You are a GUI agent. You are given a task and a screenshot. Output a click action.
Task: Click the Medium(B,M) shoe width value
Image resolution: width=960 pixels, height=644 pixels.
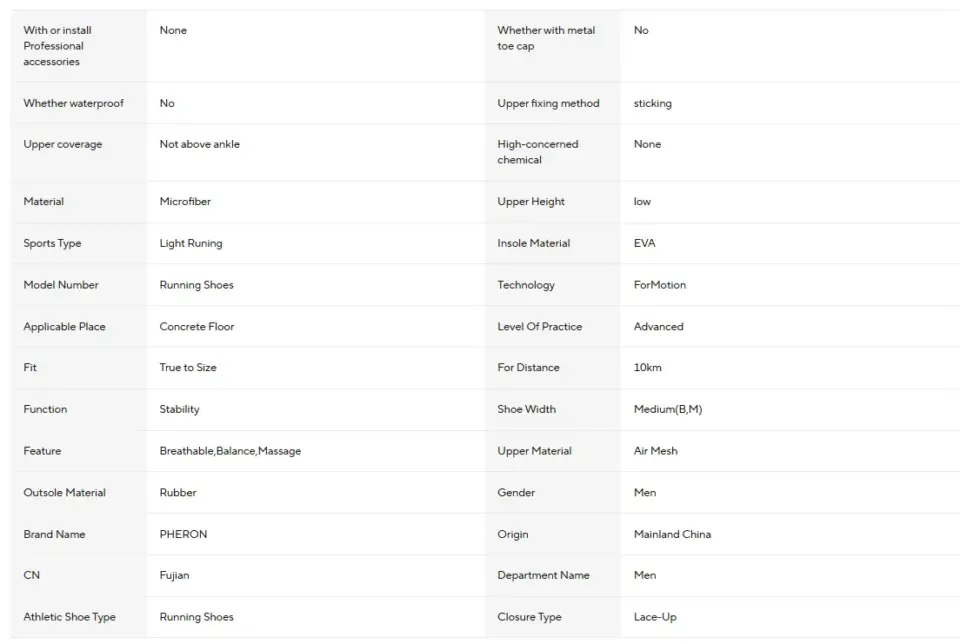(668, 409)
